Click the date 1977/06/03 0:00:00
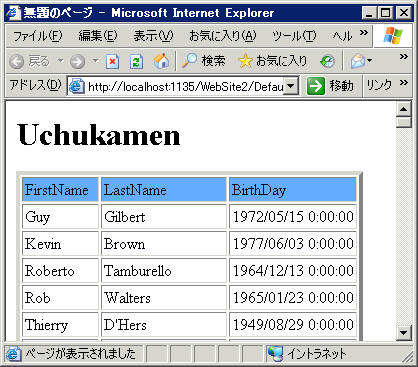The width and height of the screenshot is (418, 367). point(293,244)
